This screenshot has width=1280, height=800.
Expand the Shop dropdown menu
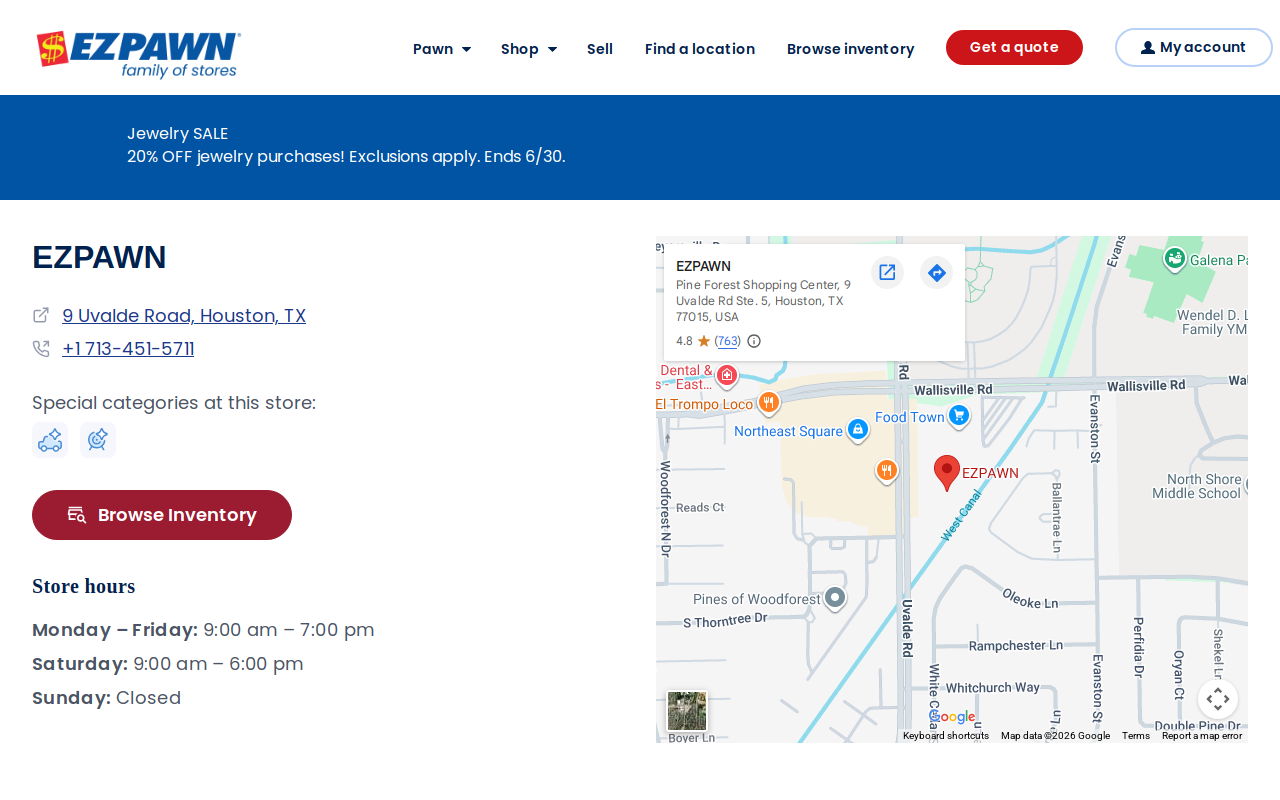click(529, 49)
